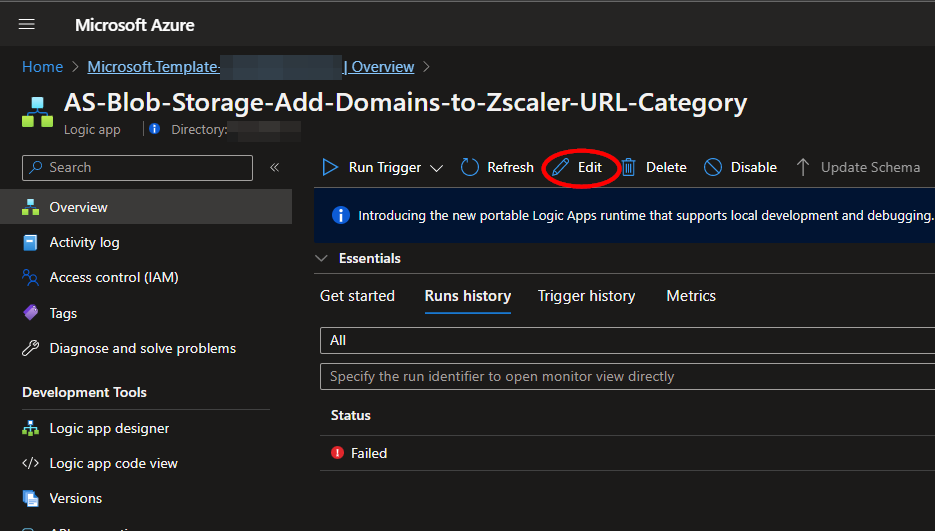Switch to the Trigger history tab

pyautogui.click(x=586, y=296)
